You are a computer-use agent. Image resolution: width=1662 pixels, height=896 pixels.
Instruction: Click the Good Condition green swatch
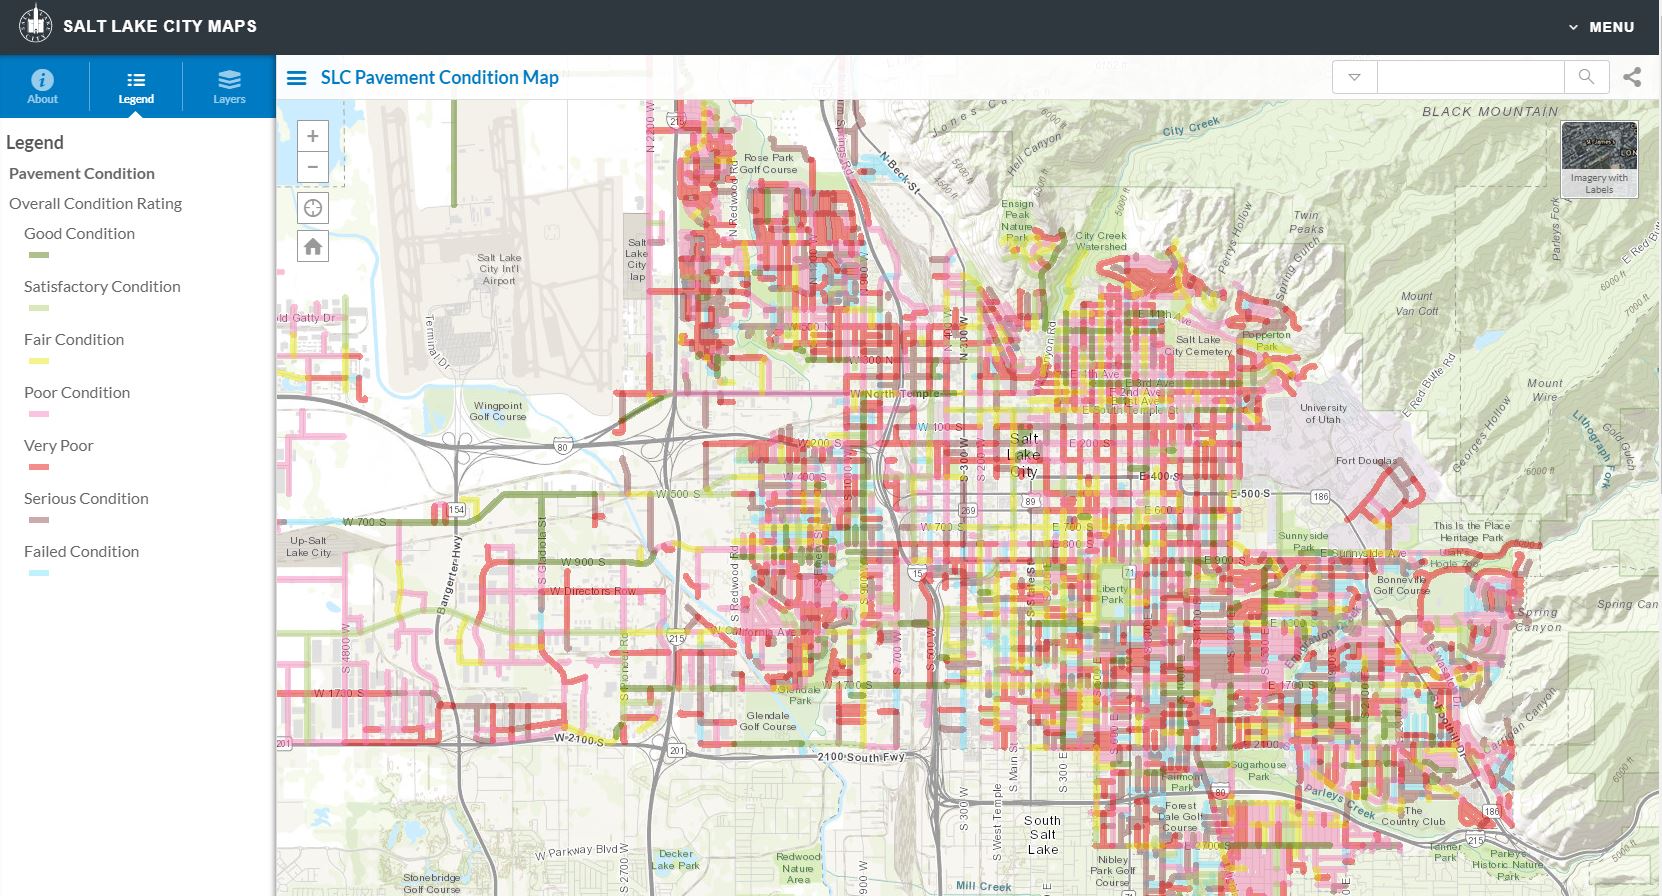click(39, 256)
